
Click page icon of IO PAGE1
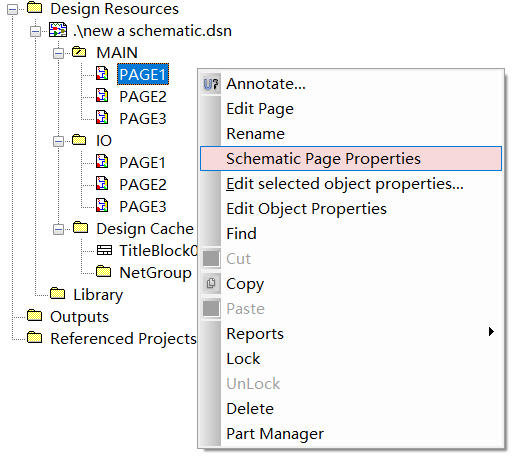point(102,162)
